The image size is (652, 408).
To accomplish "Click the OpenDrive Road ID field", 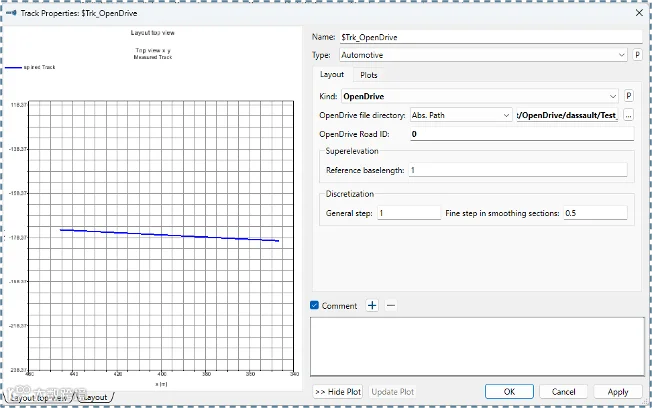I will click(522, 134).
